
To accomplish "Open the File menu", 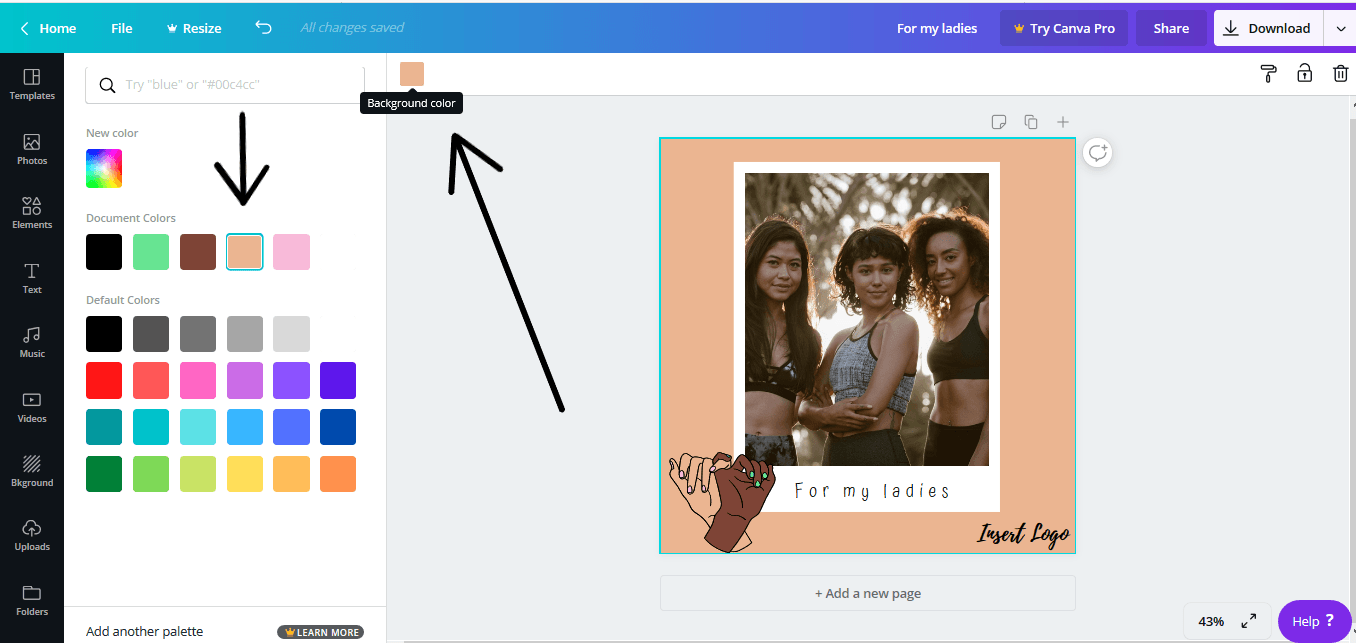I will 122,28.
